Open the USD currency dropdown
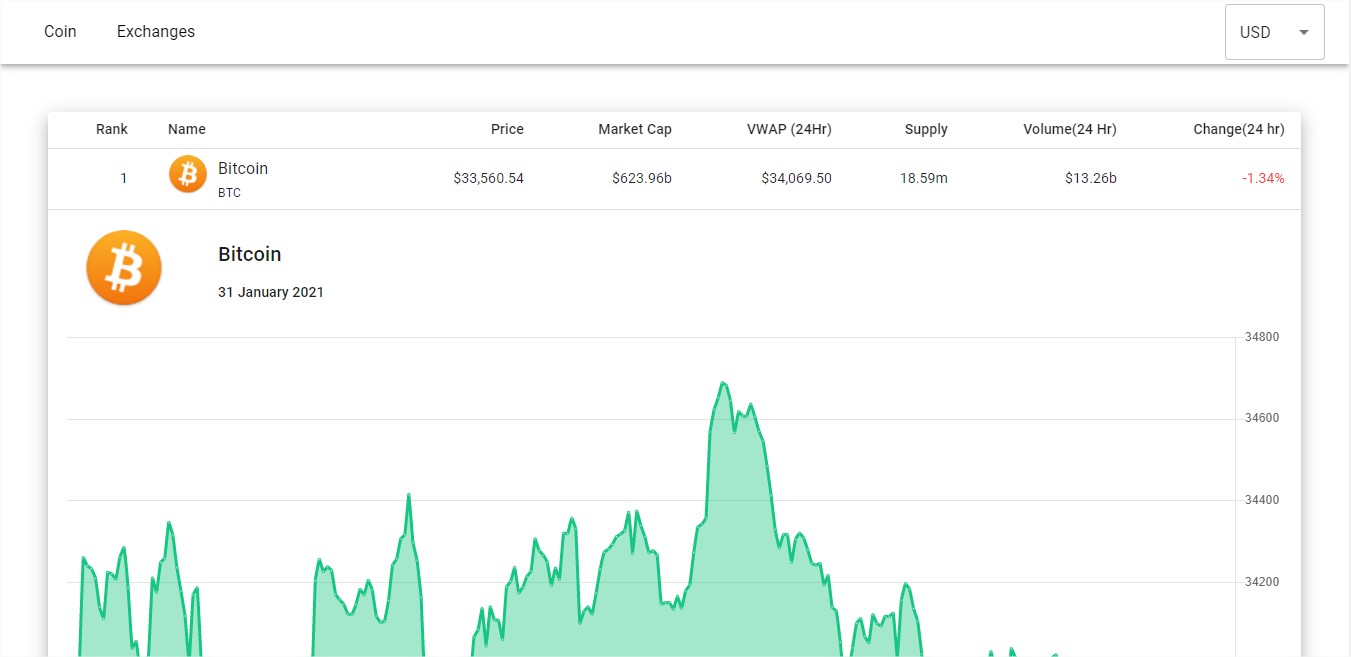The width and height of the screenshot is (1351, 657). point(1274,32)
